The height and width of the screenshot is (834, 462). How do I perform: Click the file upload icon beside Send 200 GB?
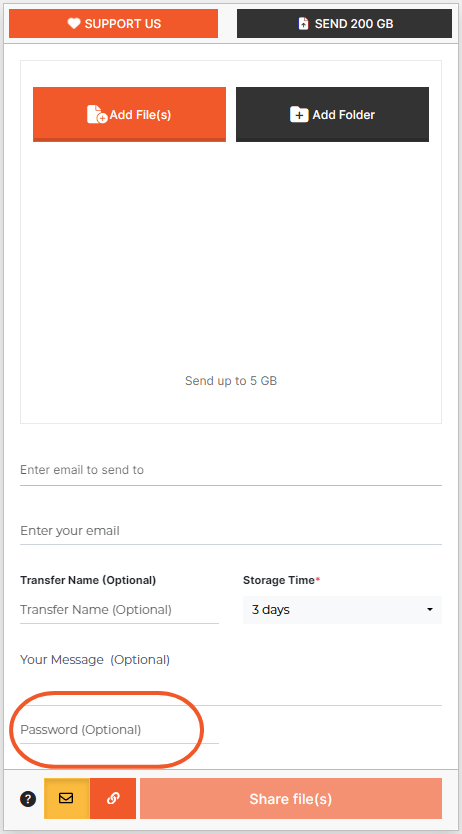(x=303, y=23)
